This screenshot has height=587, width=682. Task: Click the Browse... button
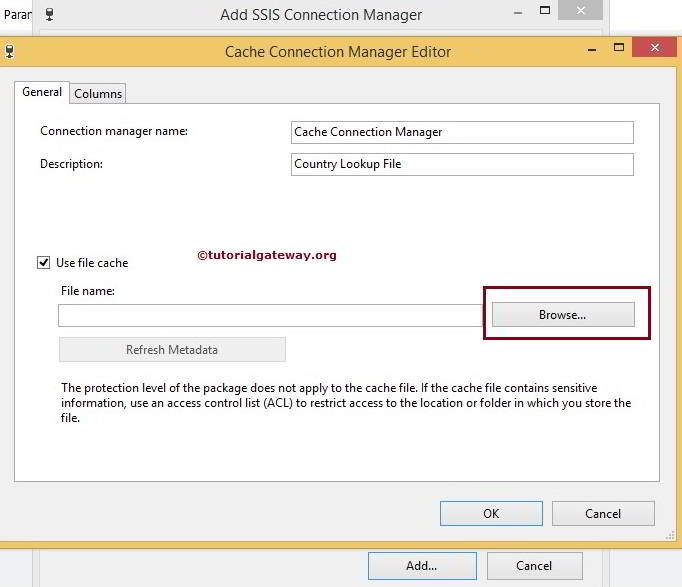pos(563,314)
